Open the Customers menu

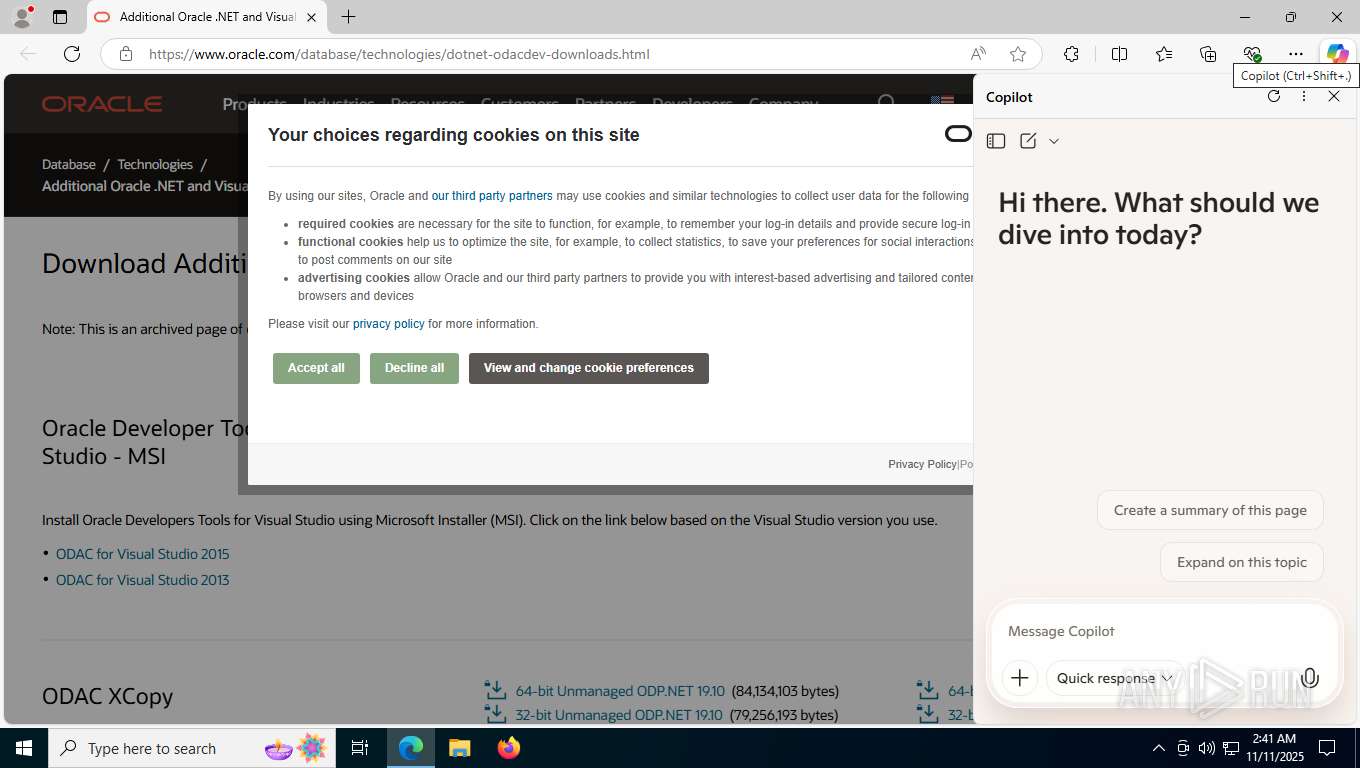pyautogui.click(x=519, y=104)
